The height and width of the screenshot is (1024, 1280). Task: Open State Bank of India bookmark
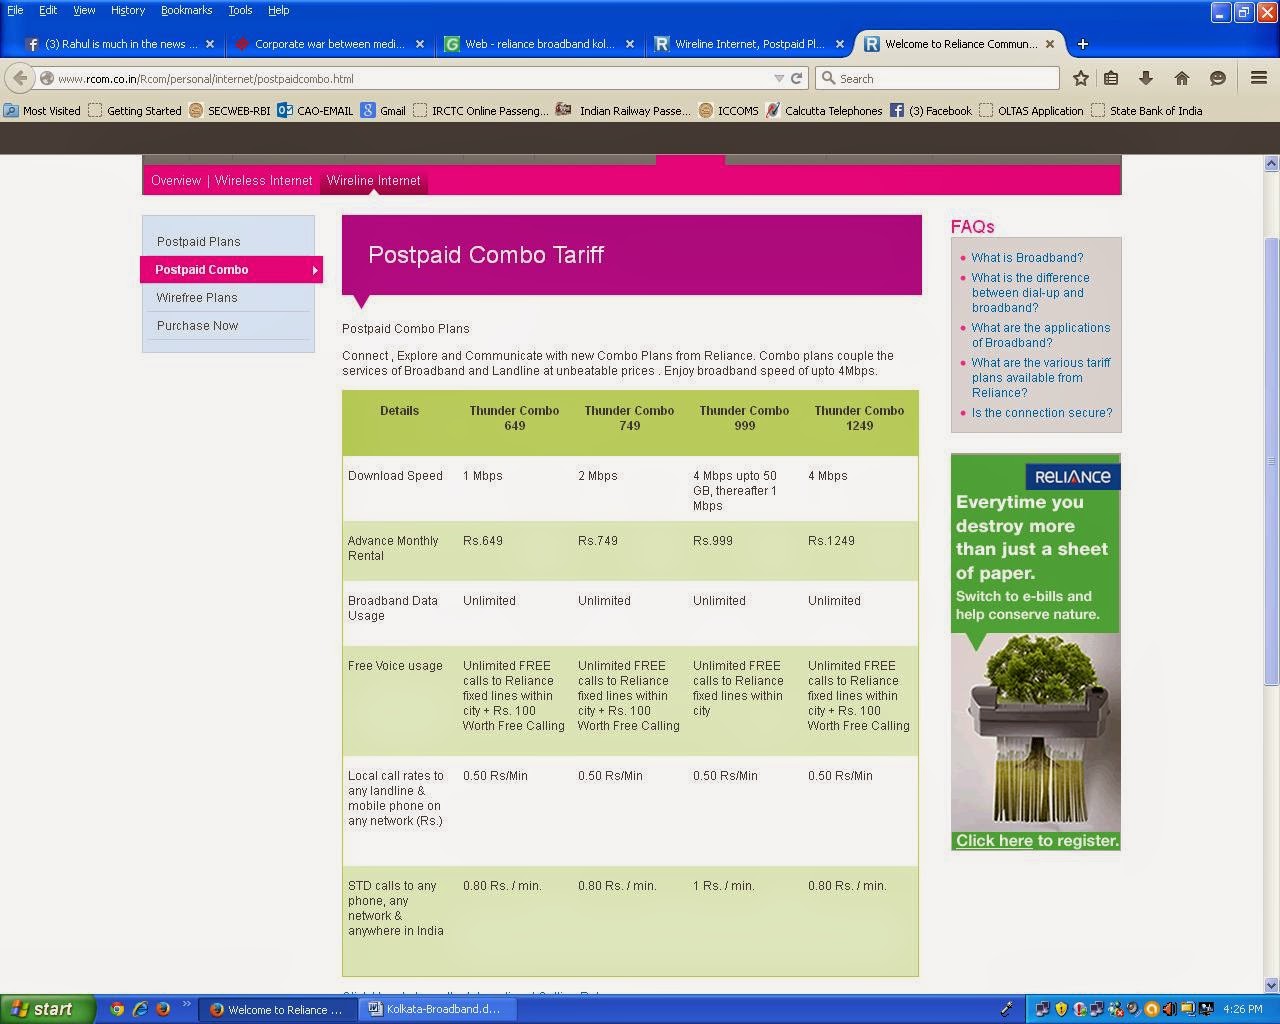click(1147, 111)
